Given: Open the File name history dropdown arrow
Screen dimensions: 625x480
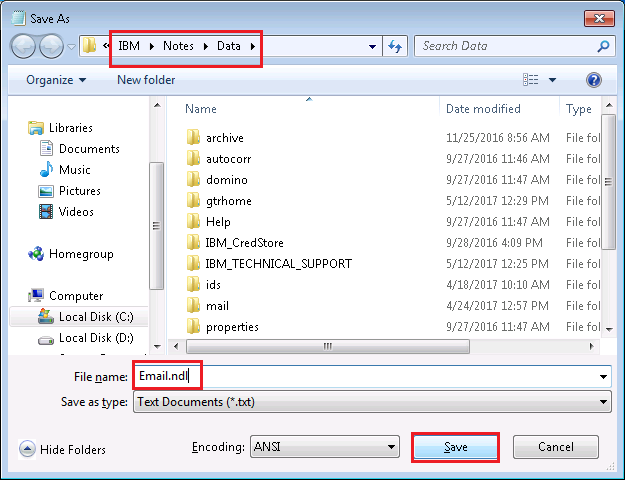Looking at the screenshot, I should [603, 377].
